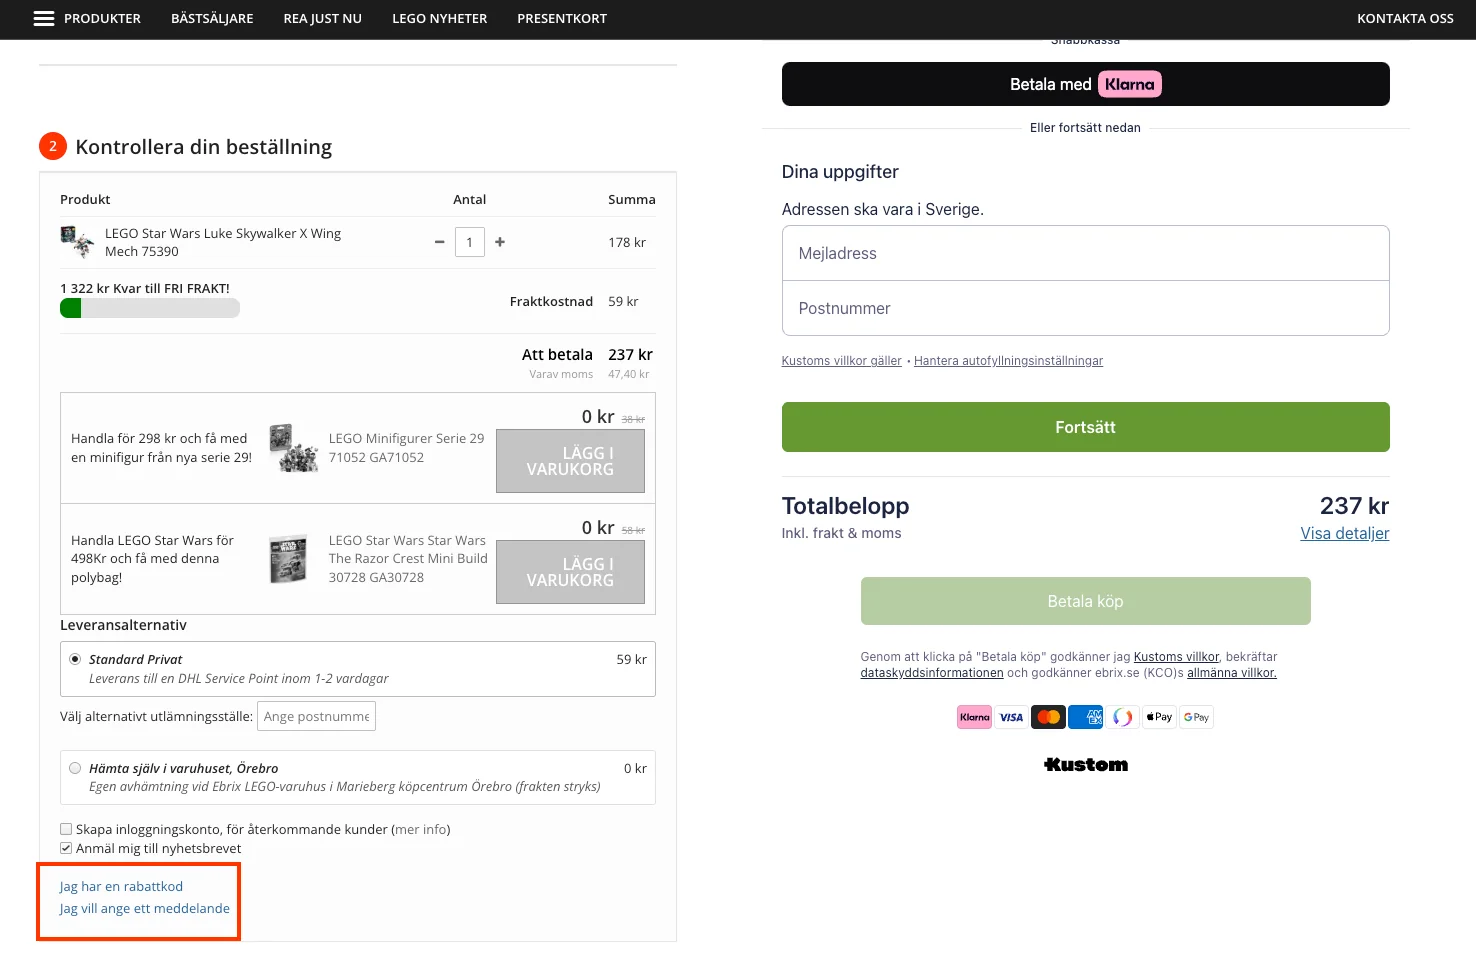Open the dataskyddsinformationen link

tap(932, 673)
